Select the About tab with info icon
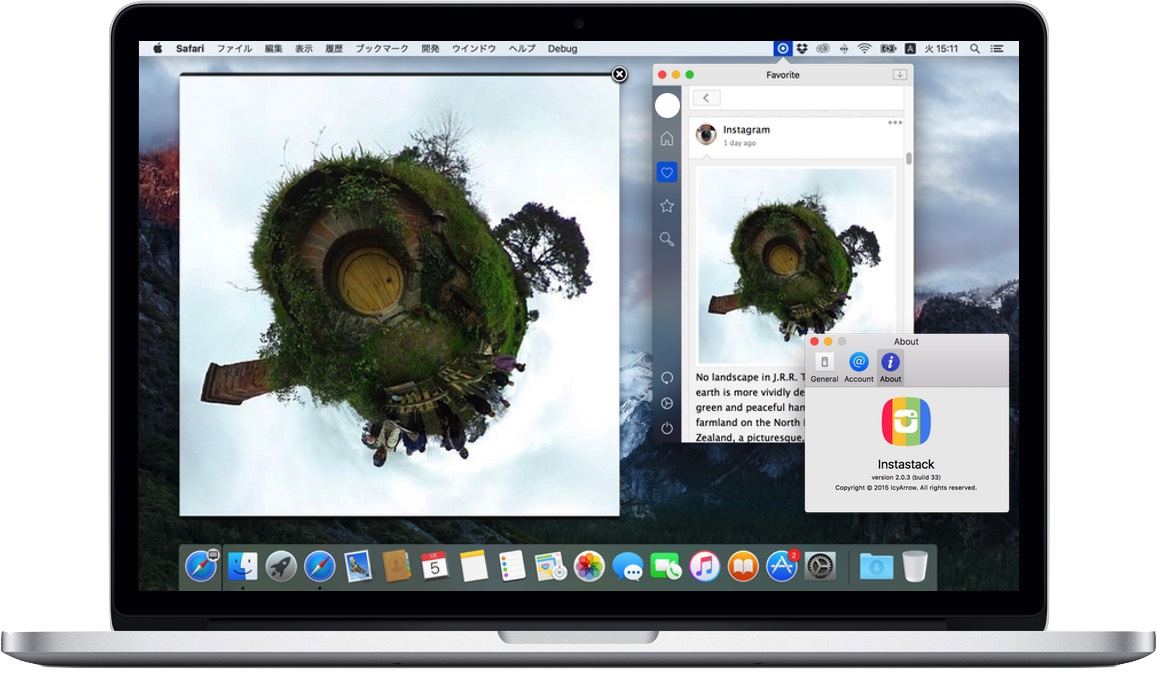This screenshot has height=677, width=1157. pos(891,368)
